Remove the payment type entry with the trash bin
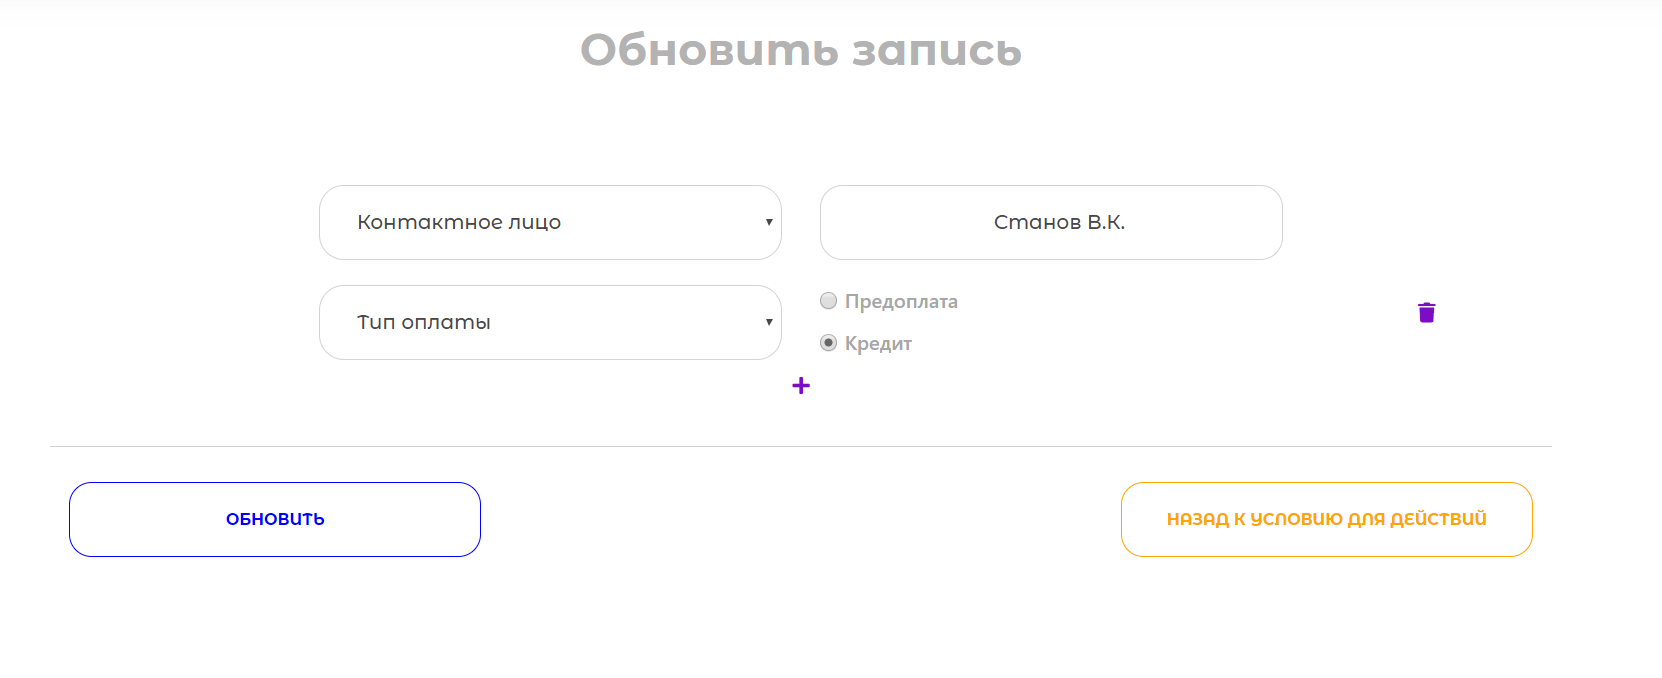Viewport: 1662px width, 678px height. point(1427,313)
